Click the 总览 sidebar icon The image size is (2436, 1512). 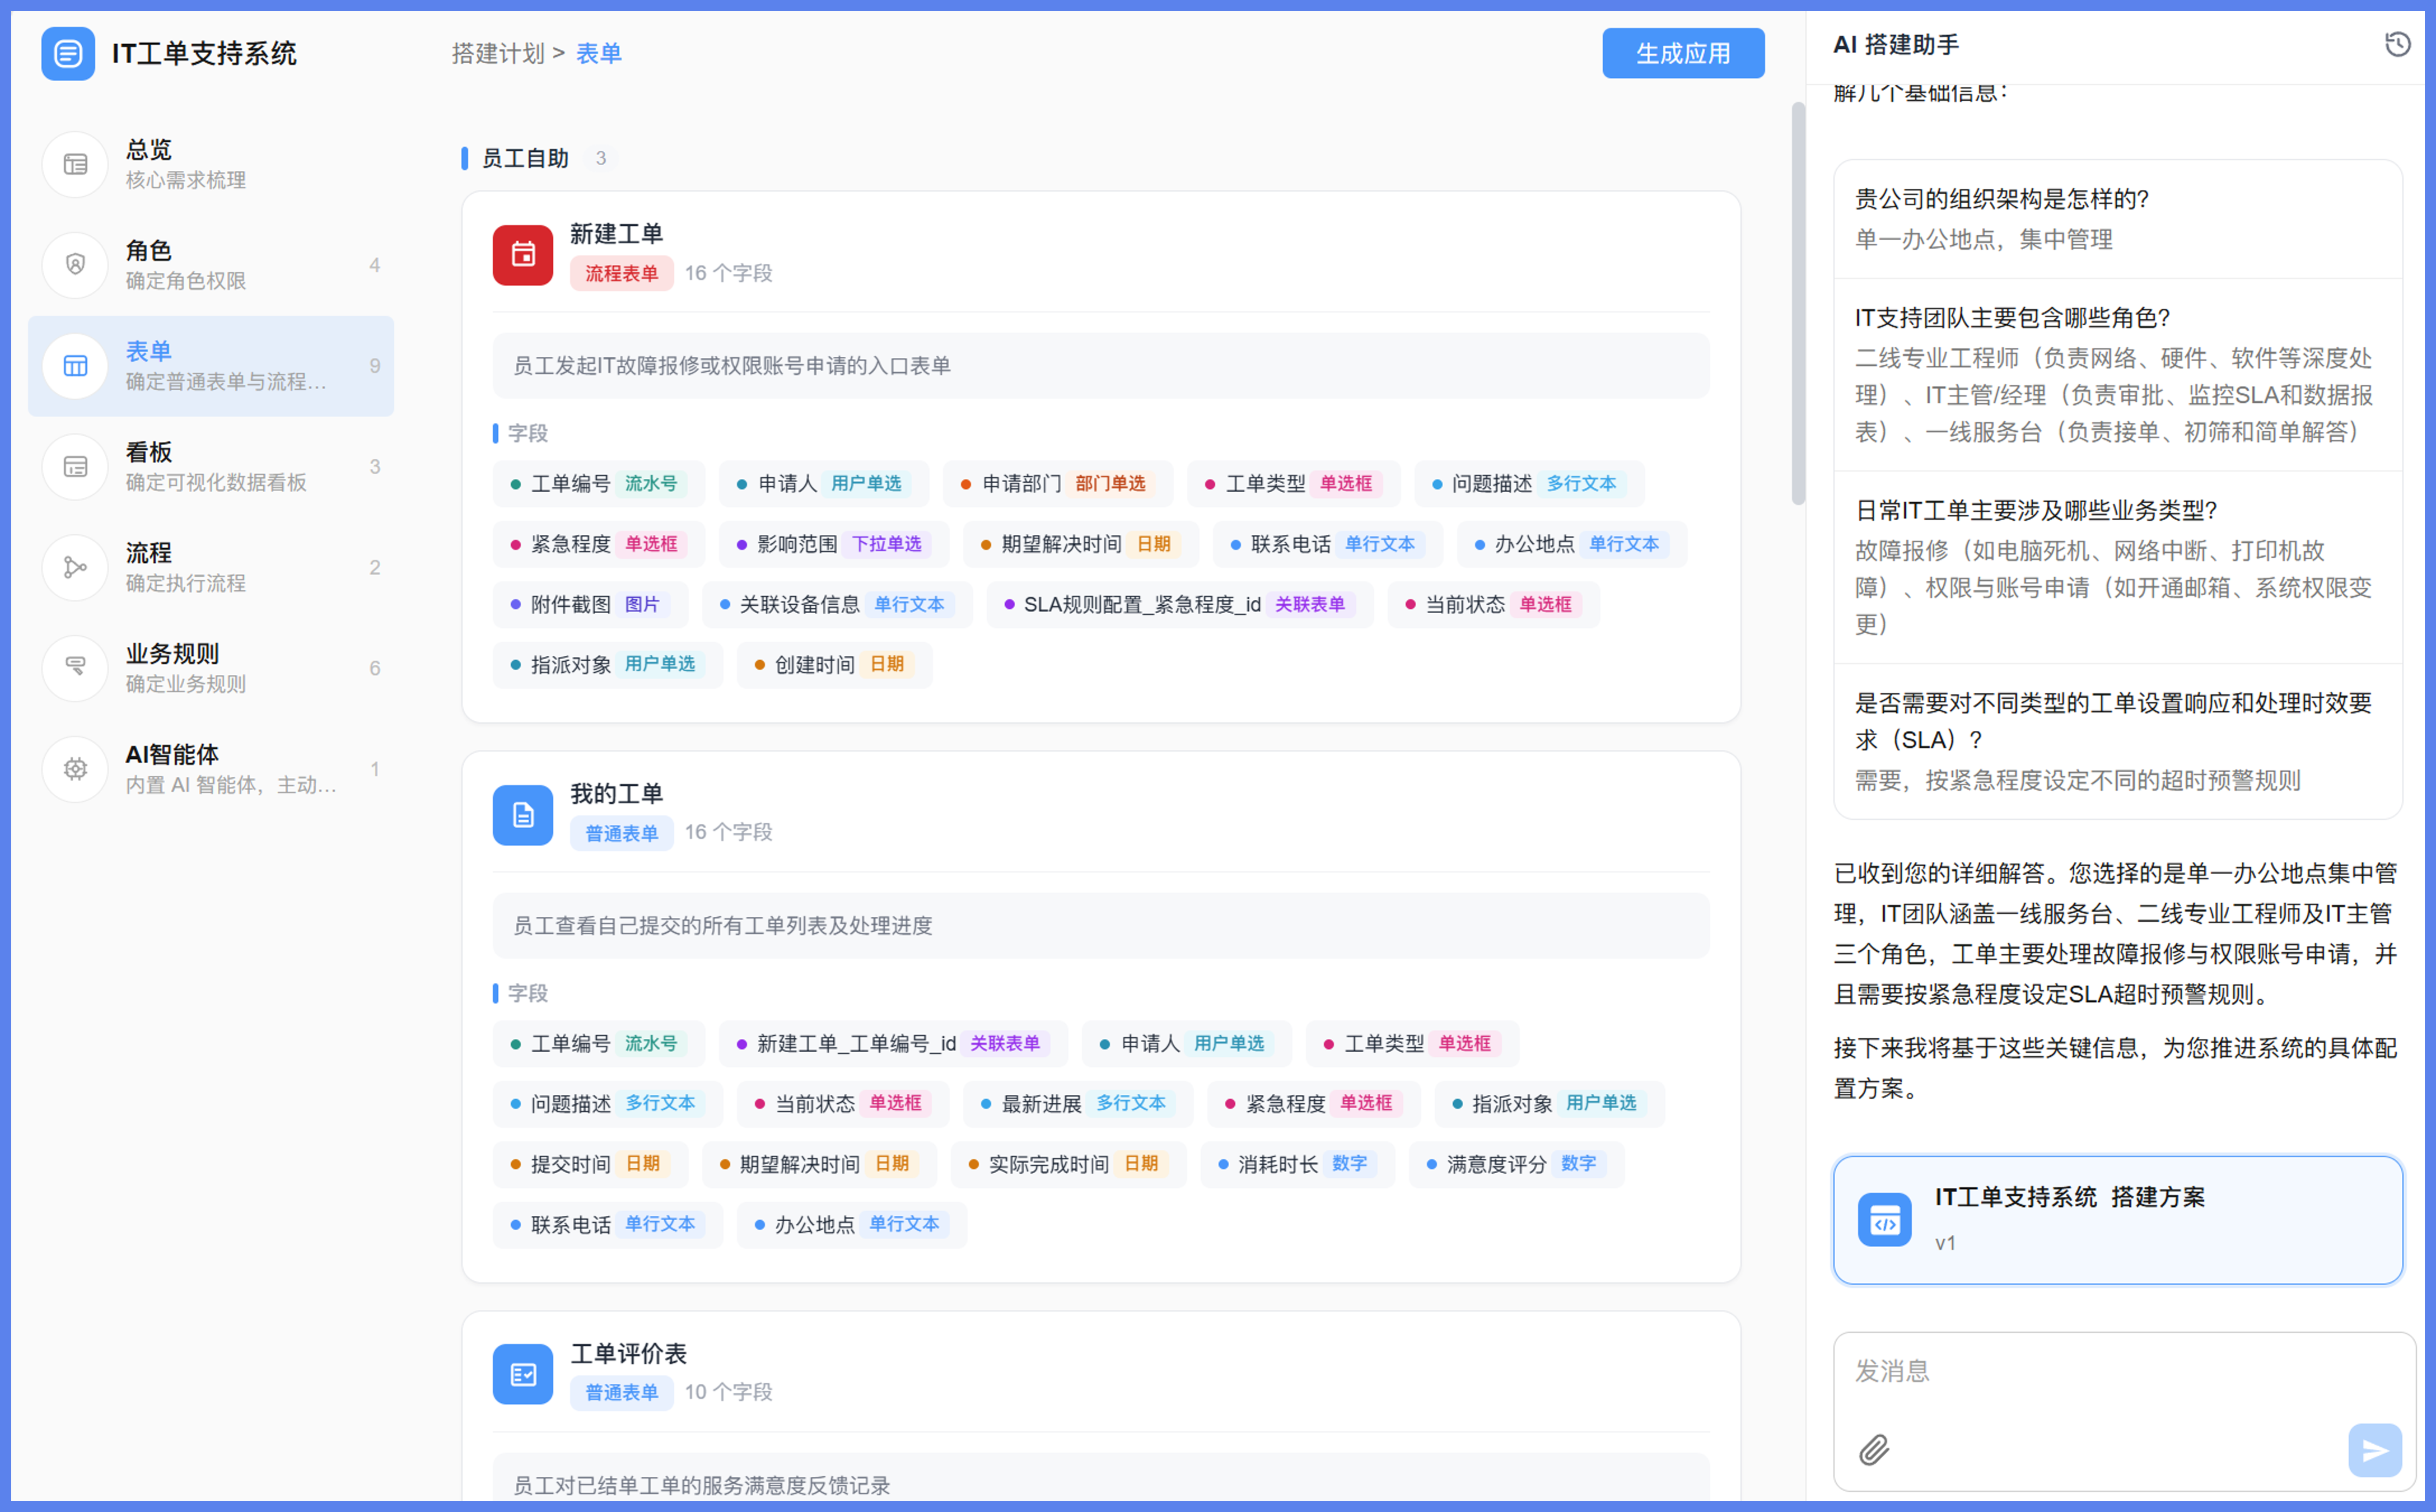[x=75, y=164]
